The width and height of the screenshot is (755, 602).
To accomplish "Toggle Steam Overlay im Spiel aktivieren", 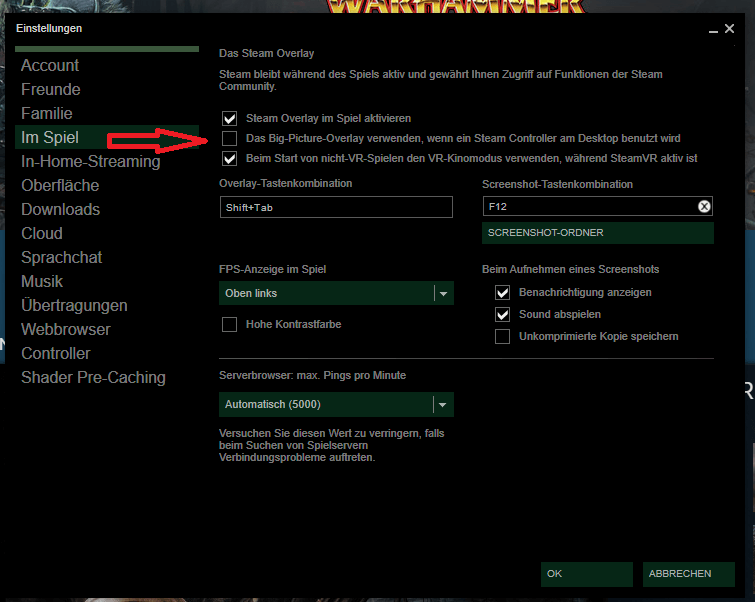I will tap(230, 118).
